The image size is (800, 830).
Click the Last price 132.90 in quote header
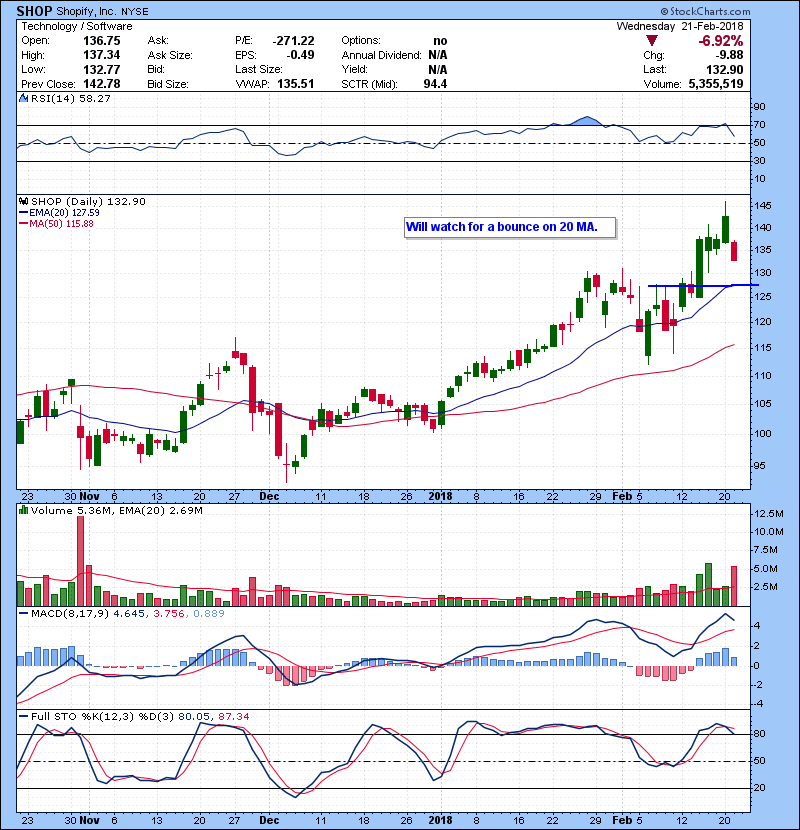[x=724, y=69]
